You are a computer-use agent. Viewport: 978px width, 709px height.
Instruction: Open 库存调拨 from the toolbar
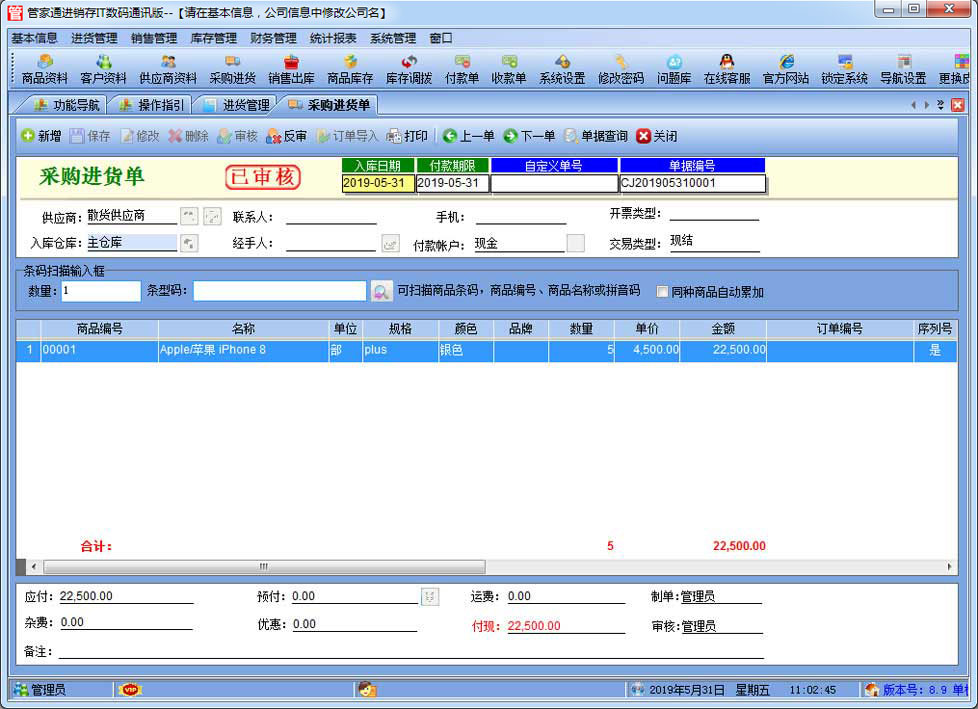409,69
